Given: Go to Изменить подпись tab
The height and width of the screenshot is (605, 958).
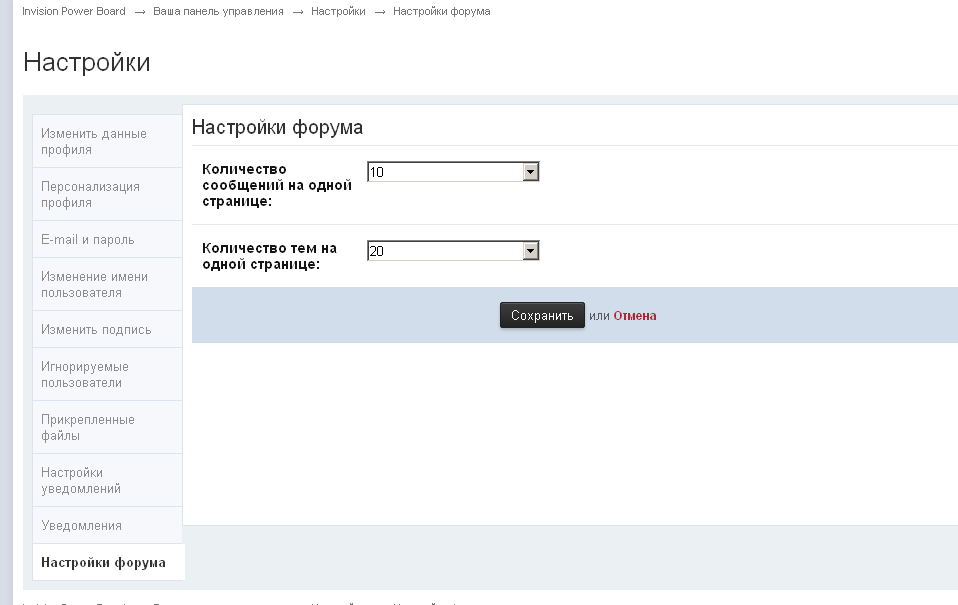Looking at the screenshot, I should pos(96,330).
